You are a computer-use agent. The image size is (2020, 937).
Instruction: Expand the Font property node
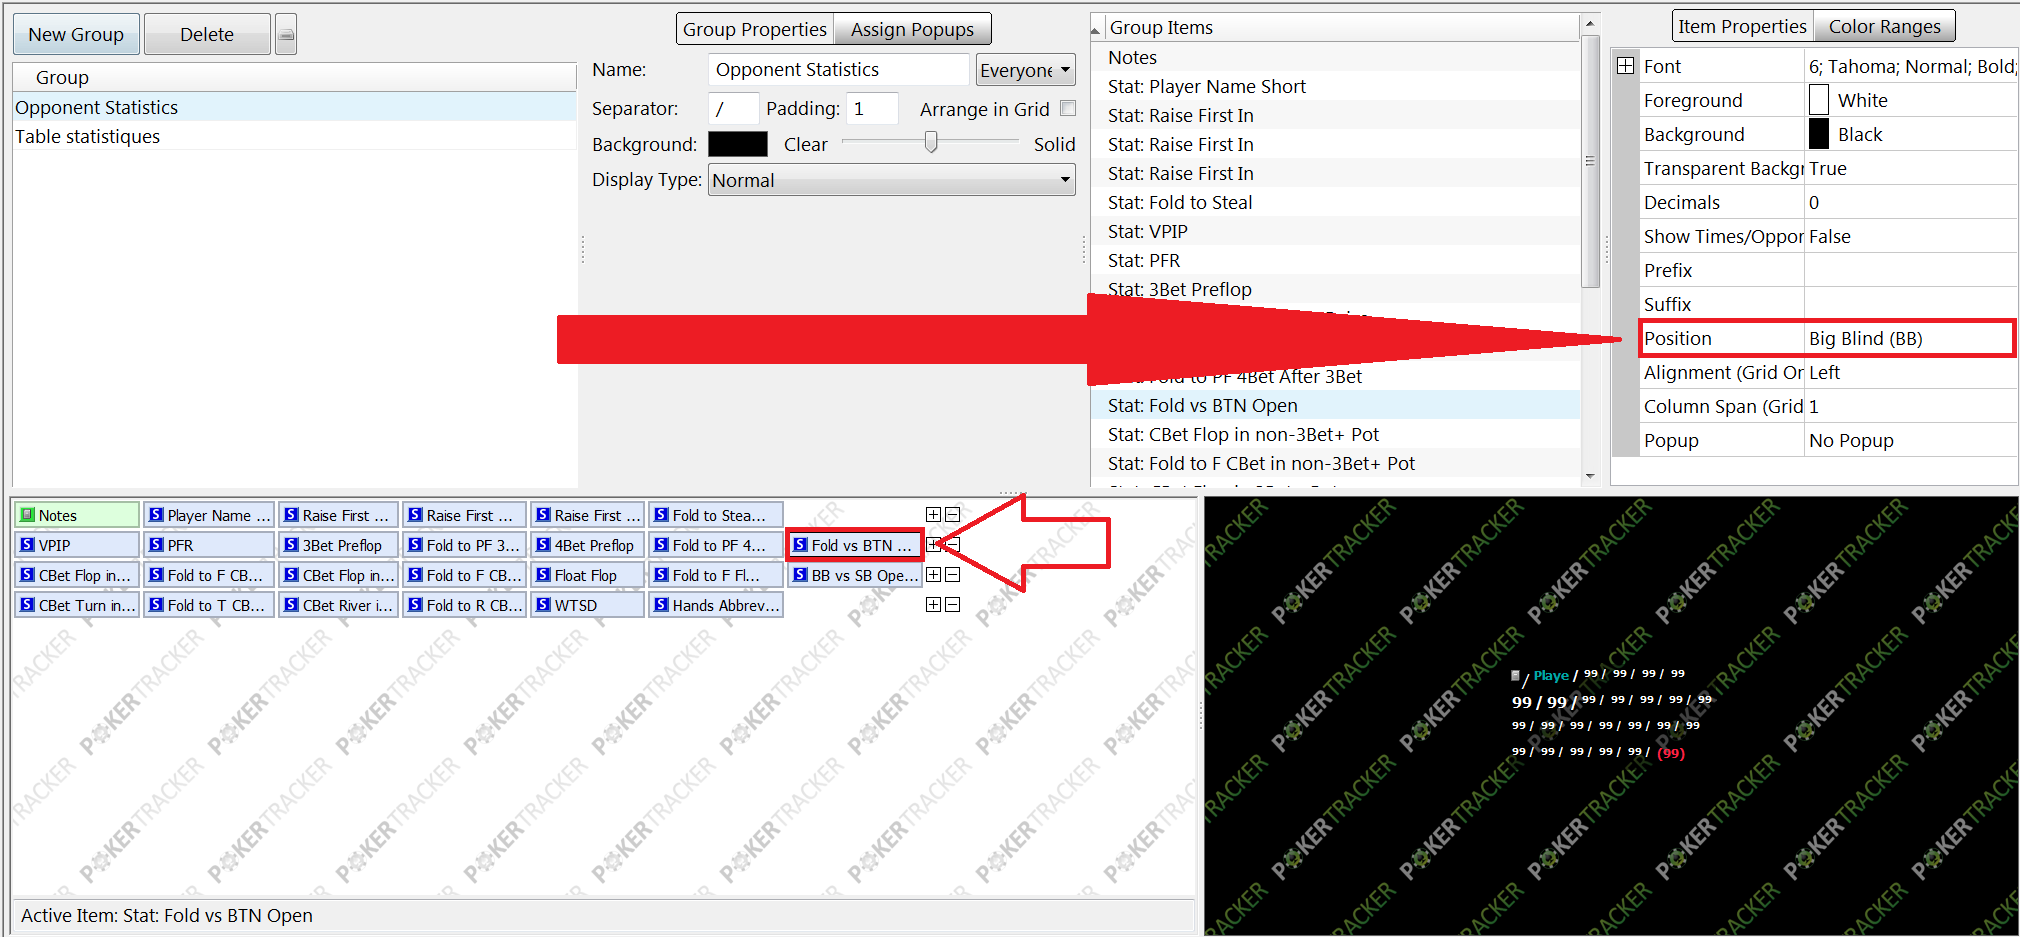(x=1626, y=66)
